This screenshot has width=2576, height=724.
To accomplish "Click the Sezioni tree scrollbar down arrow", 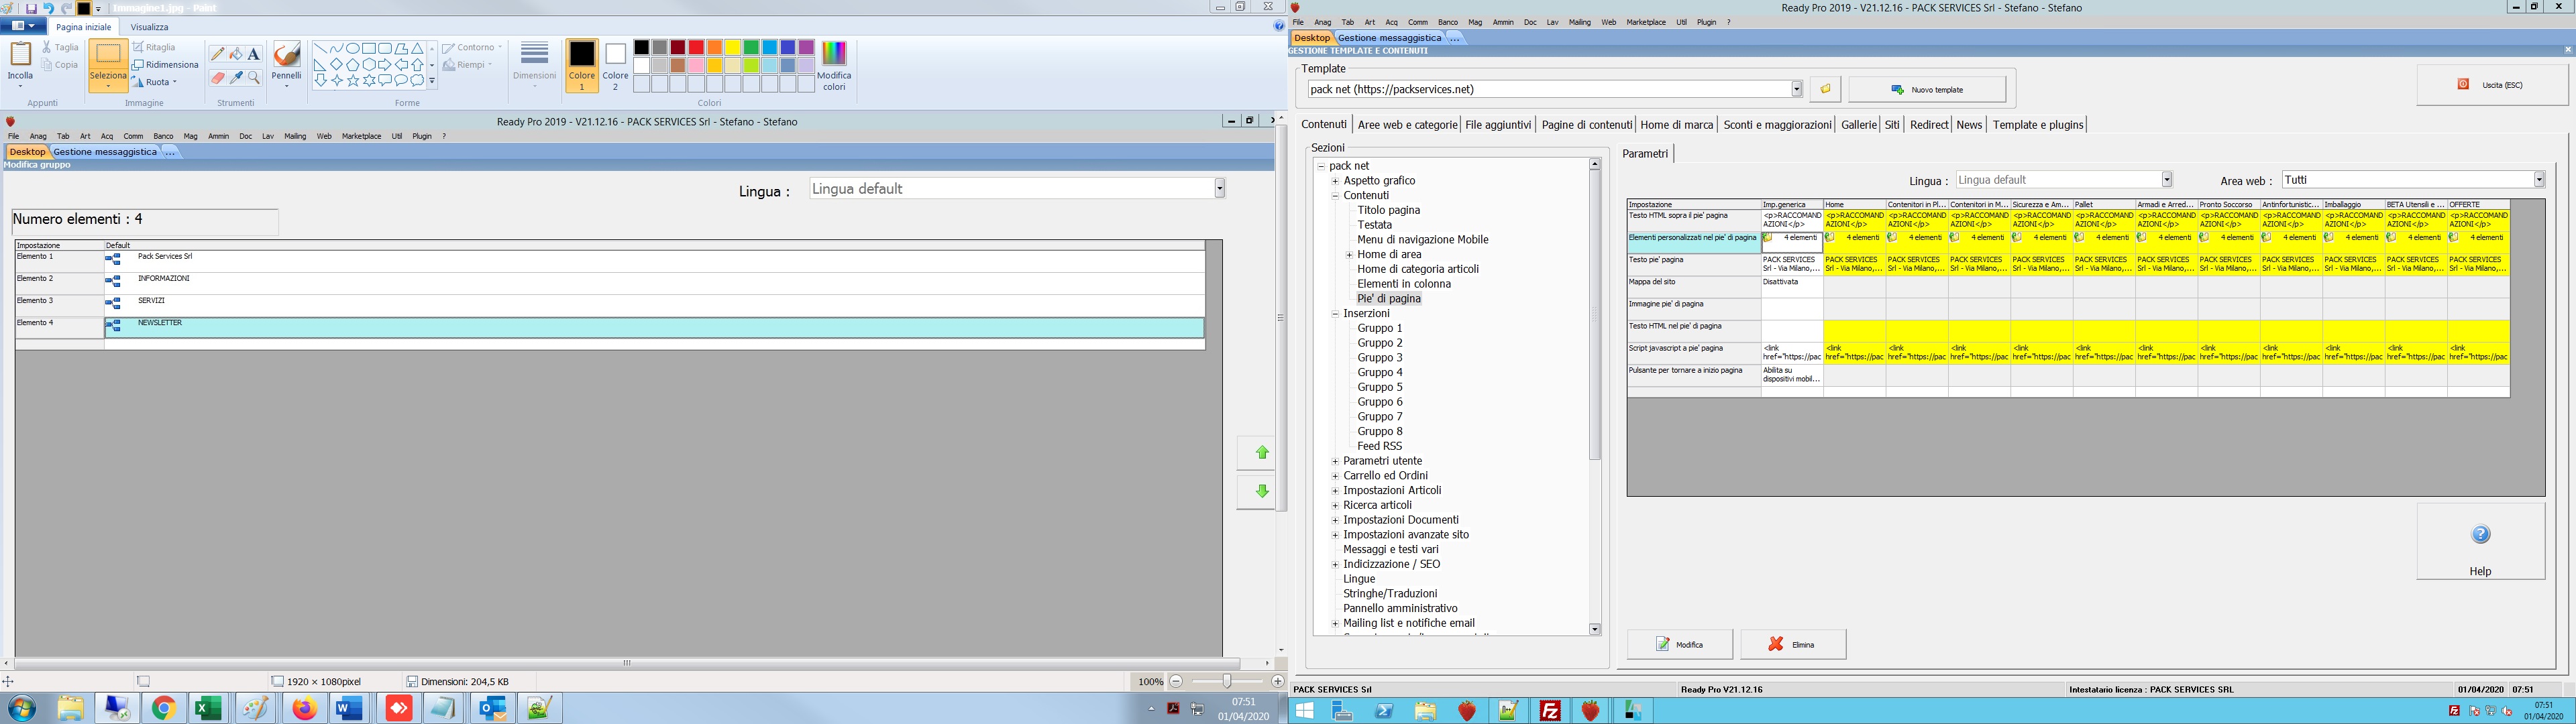I will [1594, 629].
